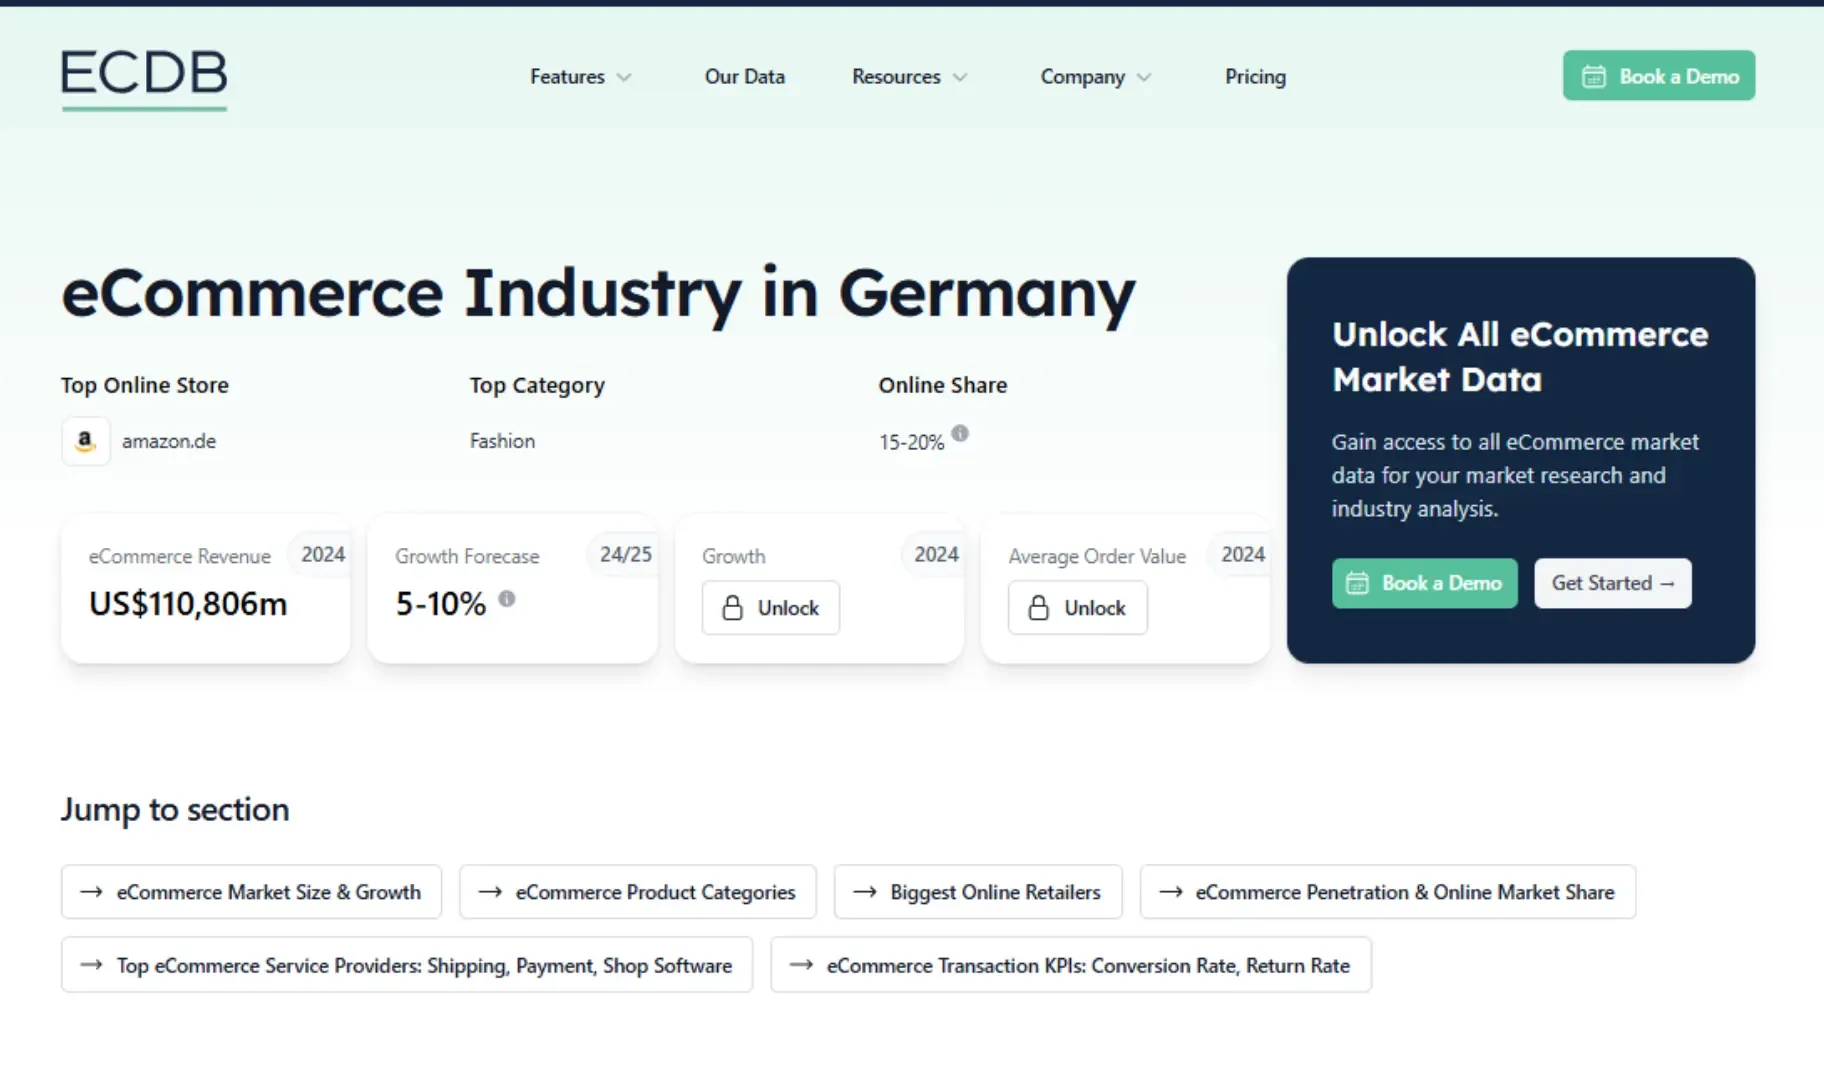Click the calendar icon in the dark panel's Book a Demo button

1357,583
